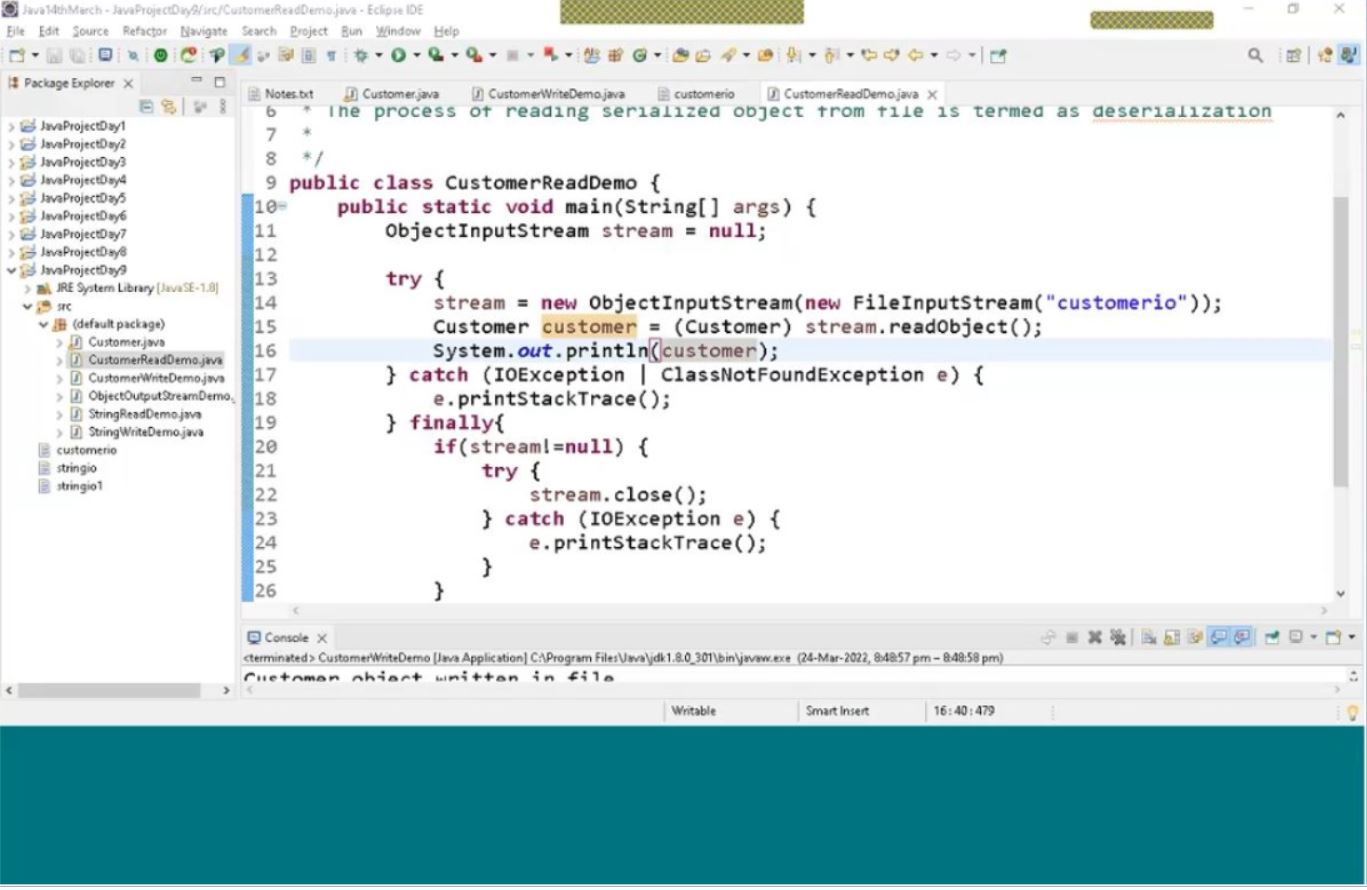Open the Display Selected Console dropdown
Image resolution: width=1367 pixels, height=890 pixels.
point(1314,637)
